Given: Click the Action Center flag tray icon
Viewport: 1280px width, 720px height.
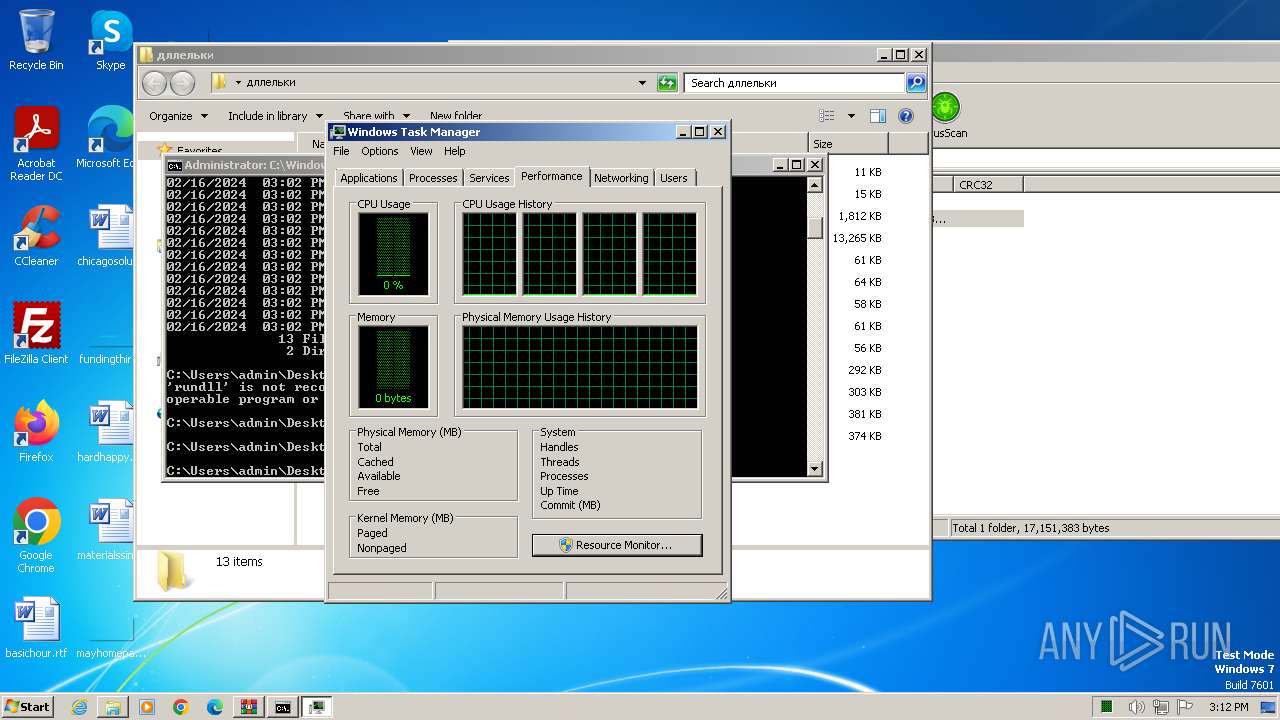Looking at the screenshot, I should pyautogui.click(x=1186, y=707).
